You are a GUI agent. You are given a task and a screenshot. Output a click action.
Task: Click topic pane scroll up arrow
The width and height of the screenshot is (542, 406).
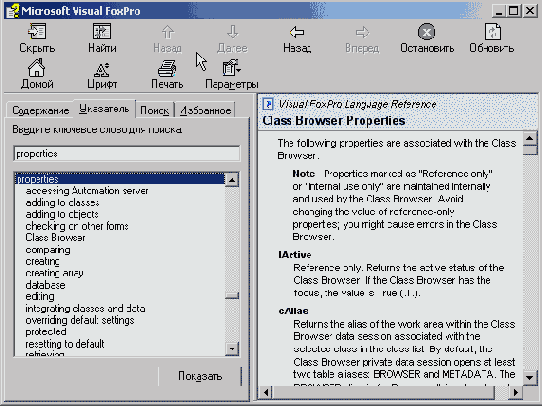(530, 139)
